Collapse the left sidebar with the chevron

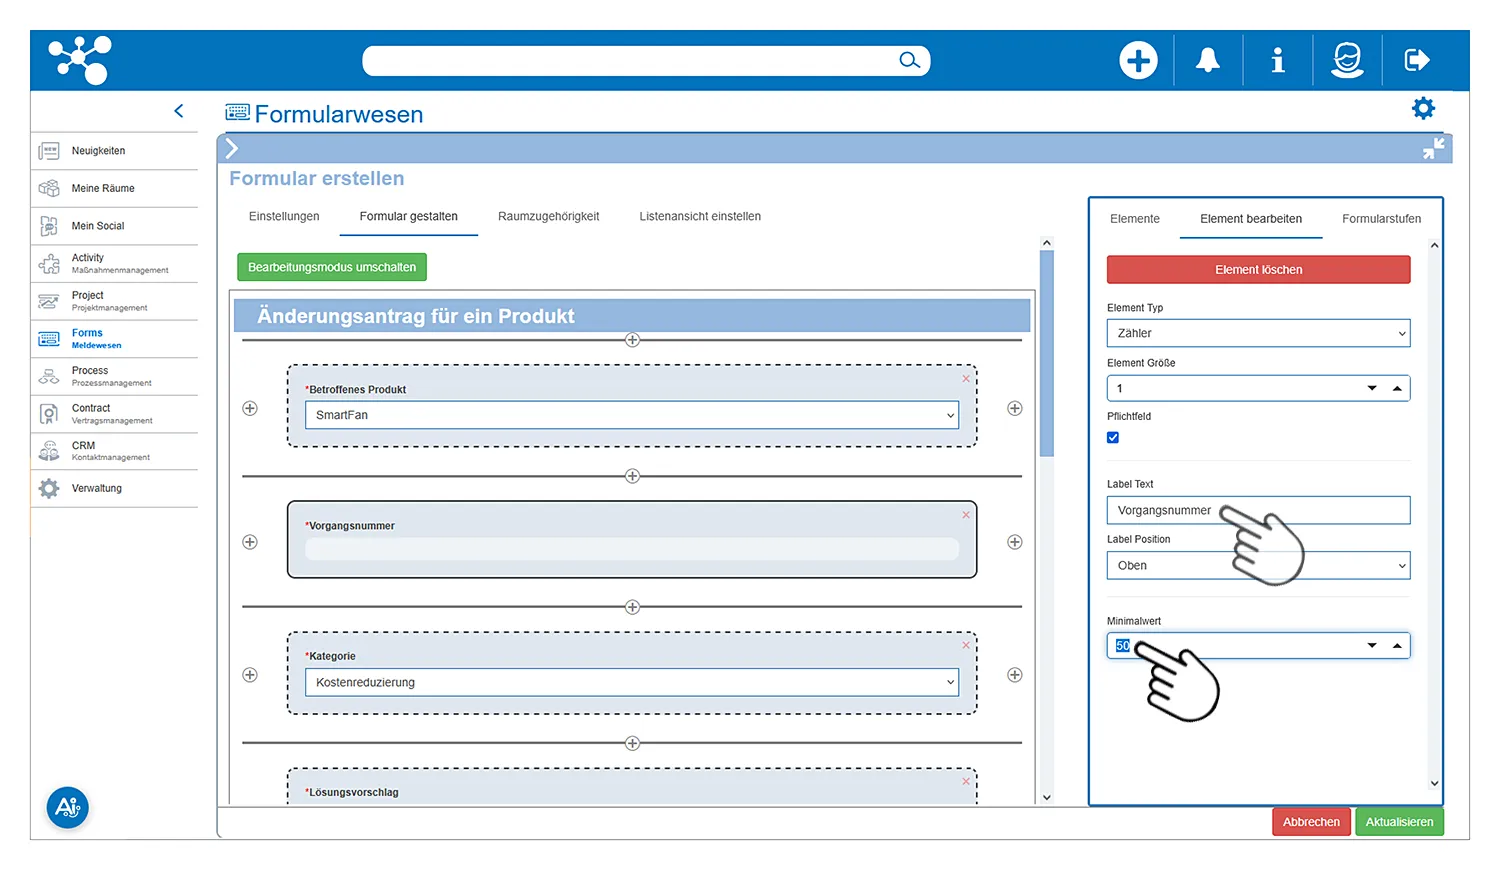click(179, 111)
